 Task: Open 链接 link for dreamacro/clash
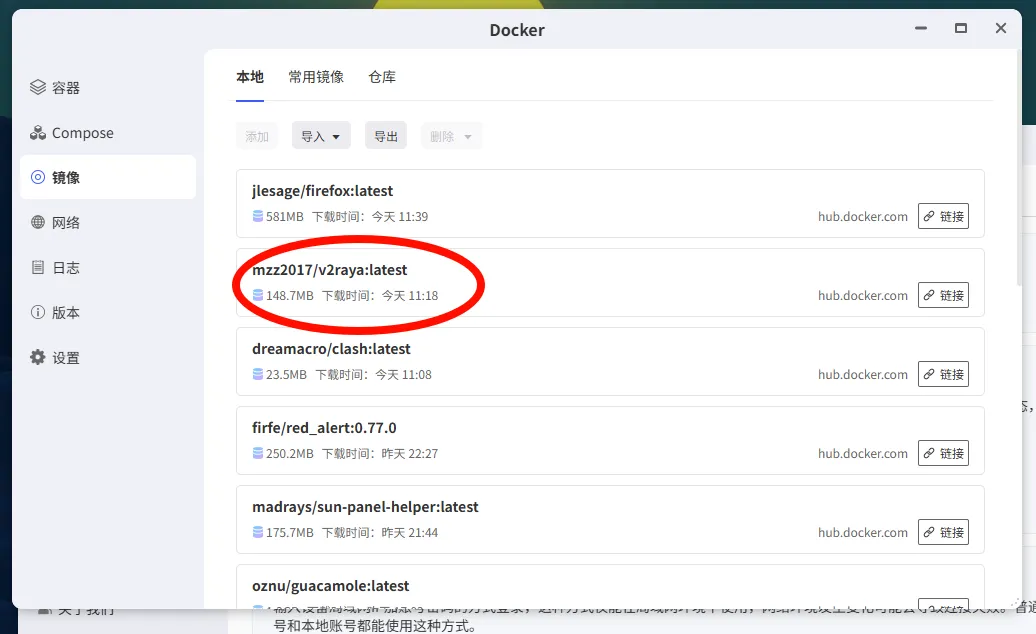click(943, 374)
